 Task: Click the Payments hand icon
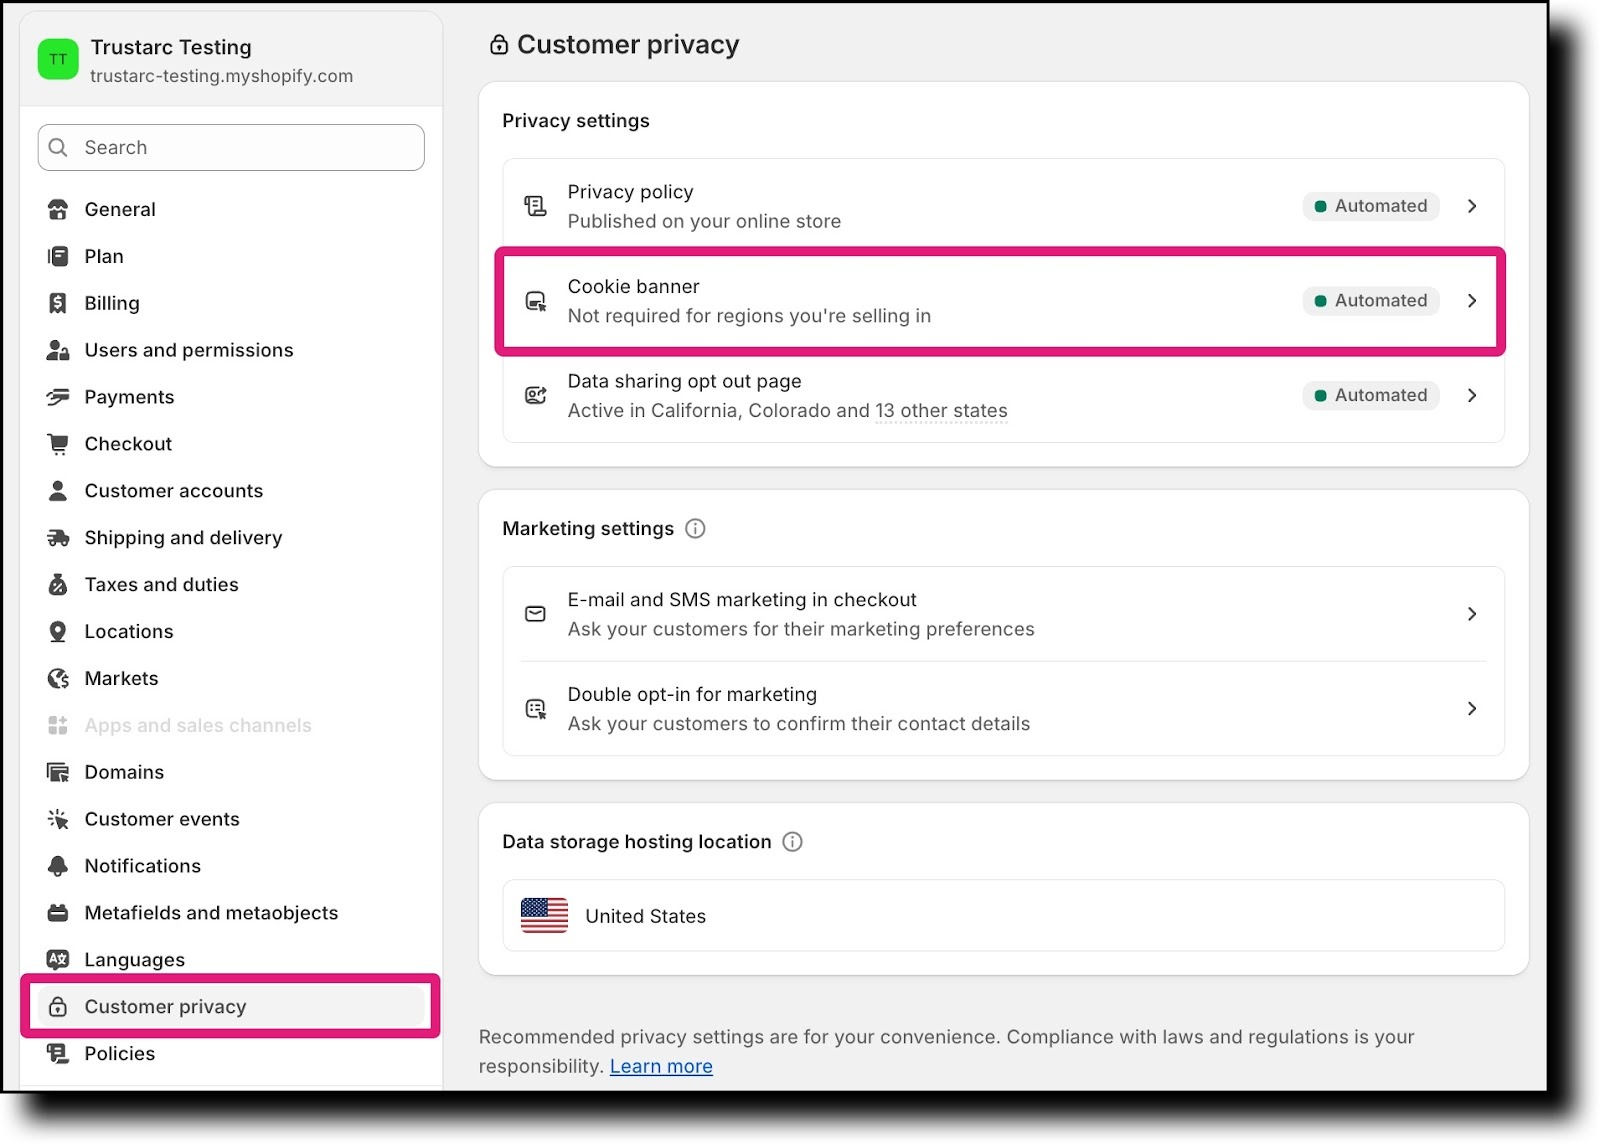[x=58, y=398]
